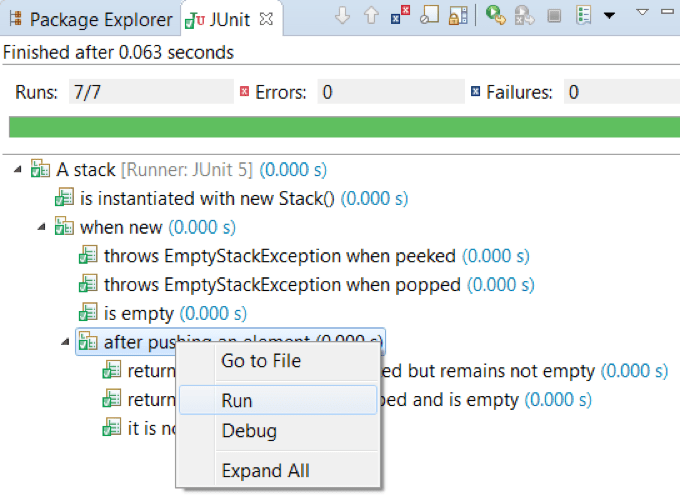
Task: Select the 'it is no...' test row
Action: [x=139, y=429]
